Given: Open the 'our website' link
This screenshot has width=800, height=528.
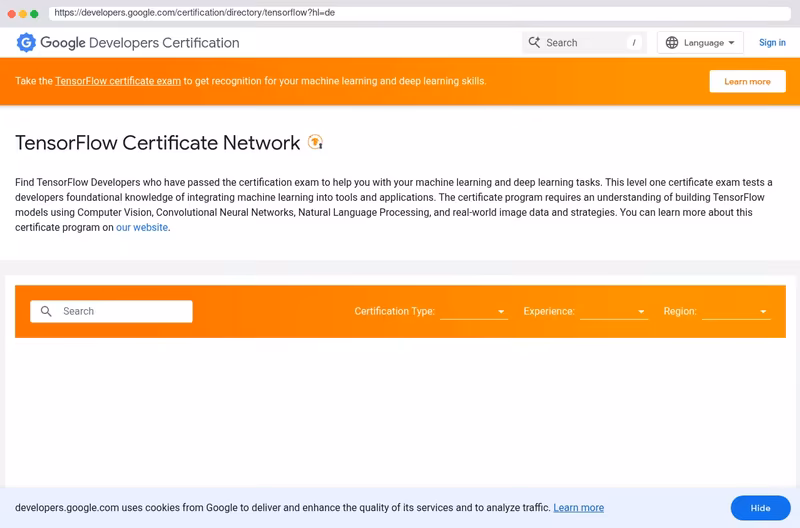Looking at the screenshot, I should [x=142, y=228].
